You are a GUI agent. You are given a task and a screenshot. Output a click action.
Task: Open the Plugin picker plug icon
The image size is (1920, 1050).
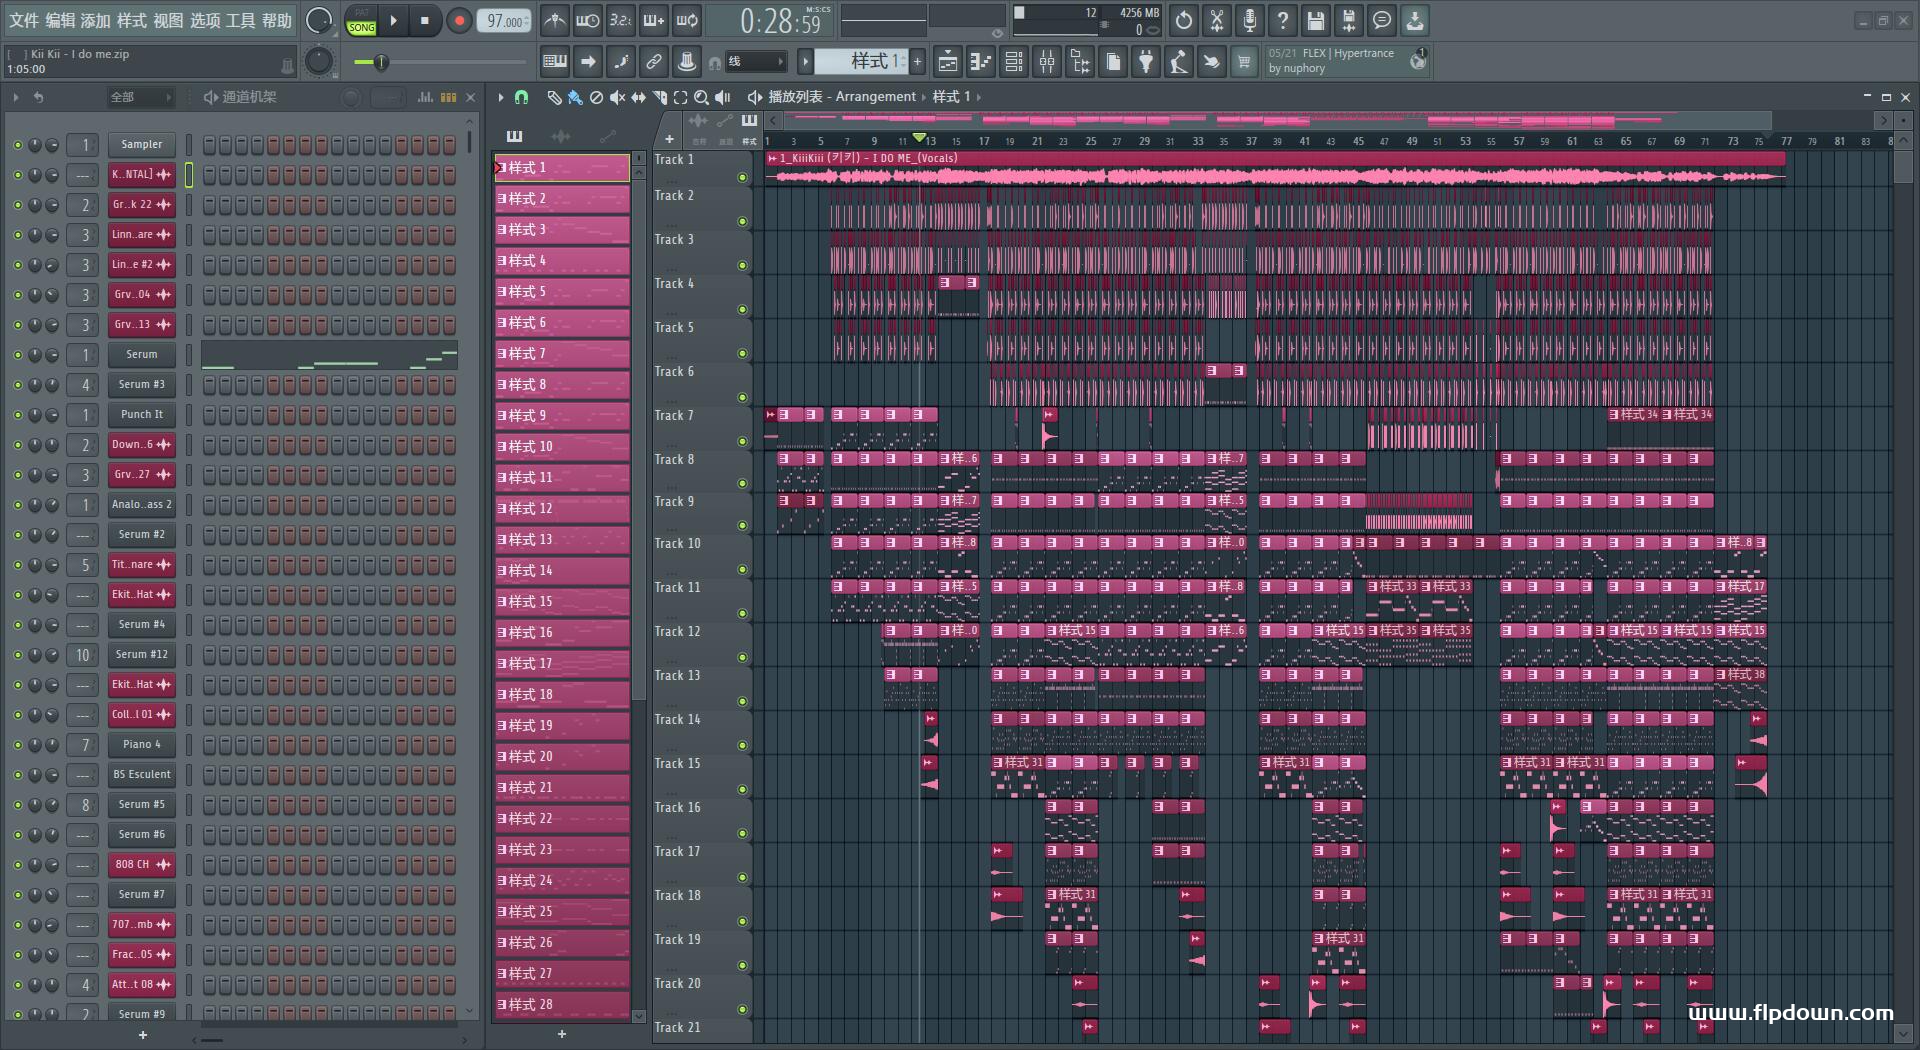click(x=1146, y=62)
